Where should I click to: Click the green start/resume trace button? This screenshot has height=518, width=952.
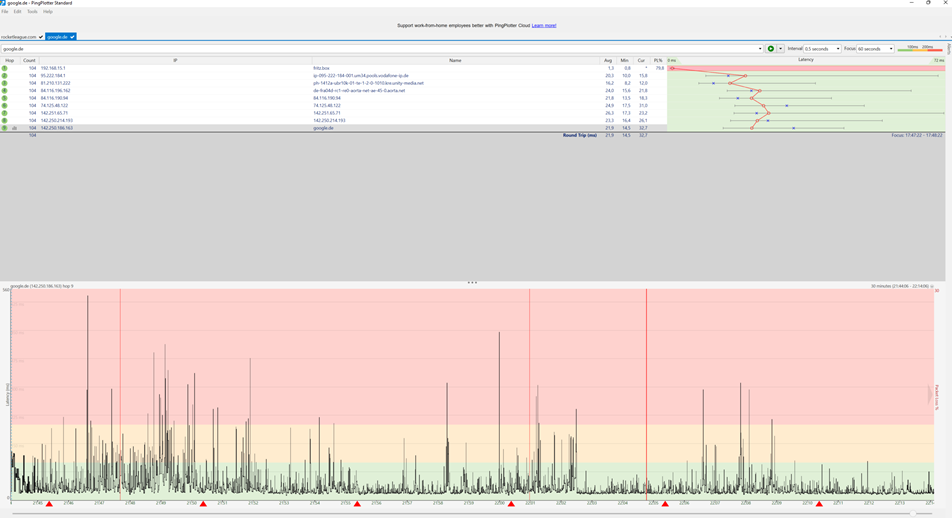click(771, 48)
